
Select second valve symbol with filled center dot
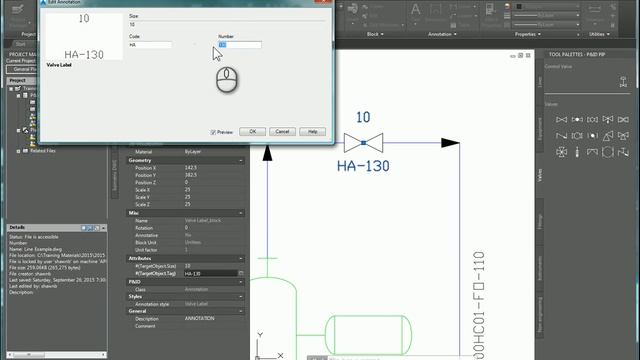[x=577, y=120]
